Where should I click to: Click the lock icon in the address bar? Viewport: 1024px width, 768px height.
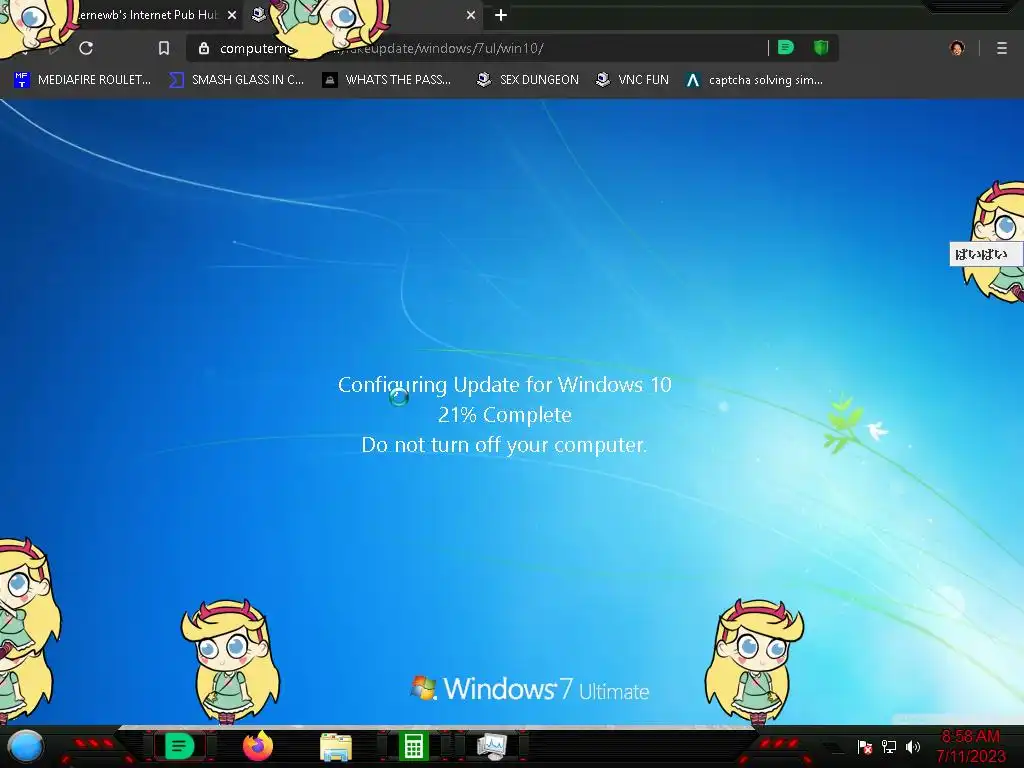tap(204, 48)
